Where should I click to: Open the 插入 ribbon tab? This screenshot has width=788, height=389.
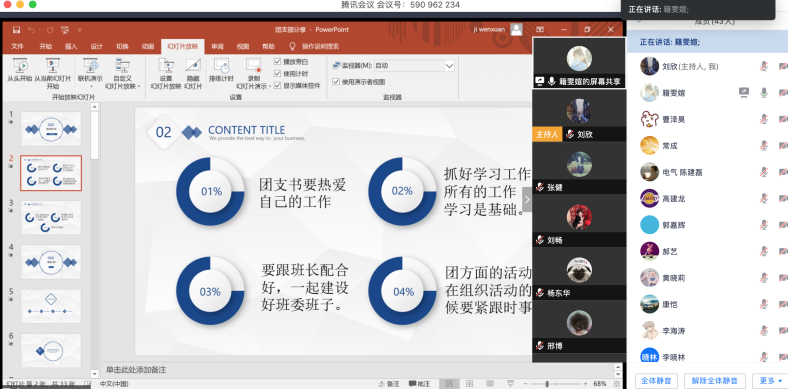tap(71, 46)
